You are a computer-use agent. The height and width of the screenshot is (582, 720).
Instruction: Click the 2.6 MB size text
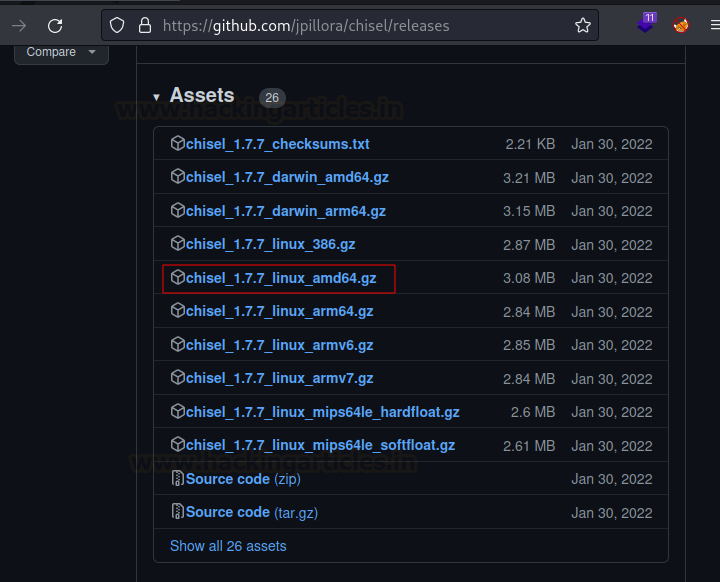(533, 412)
